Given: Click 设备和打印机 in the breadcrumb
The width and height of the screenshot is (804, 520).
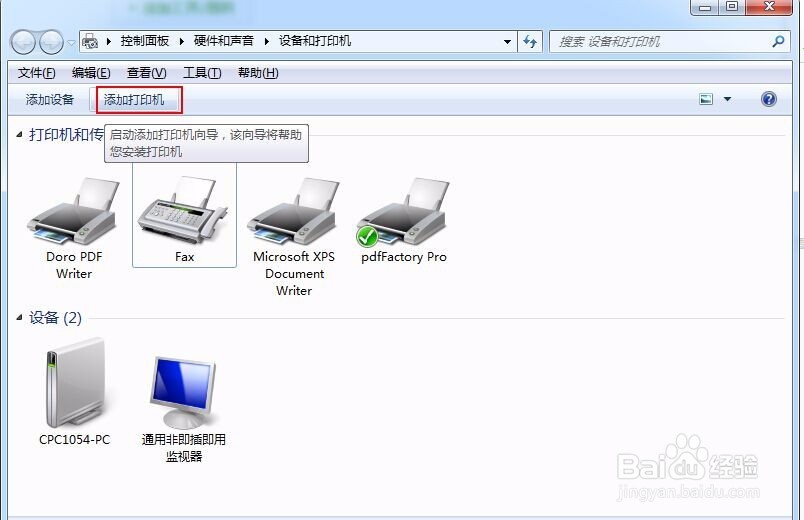Looking at the screenshot, I should [x=315, y=41].
